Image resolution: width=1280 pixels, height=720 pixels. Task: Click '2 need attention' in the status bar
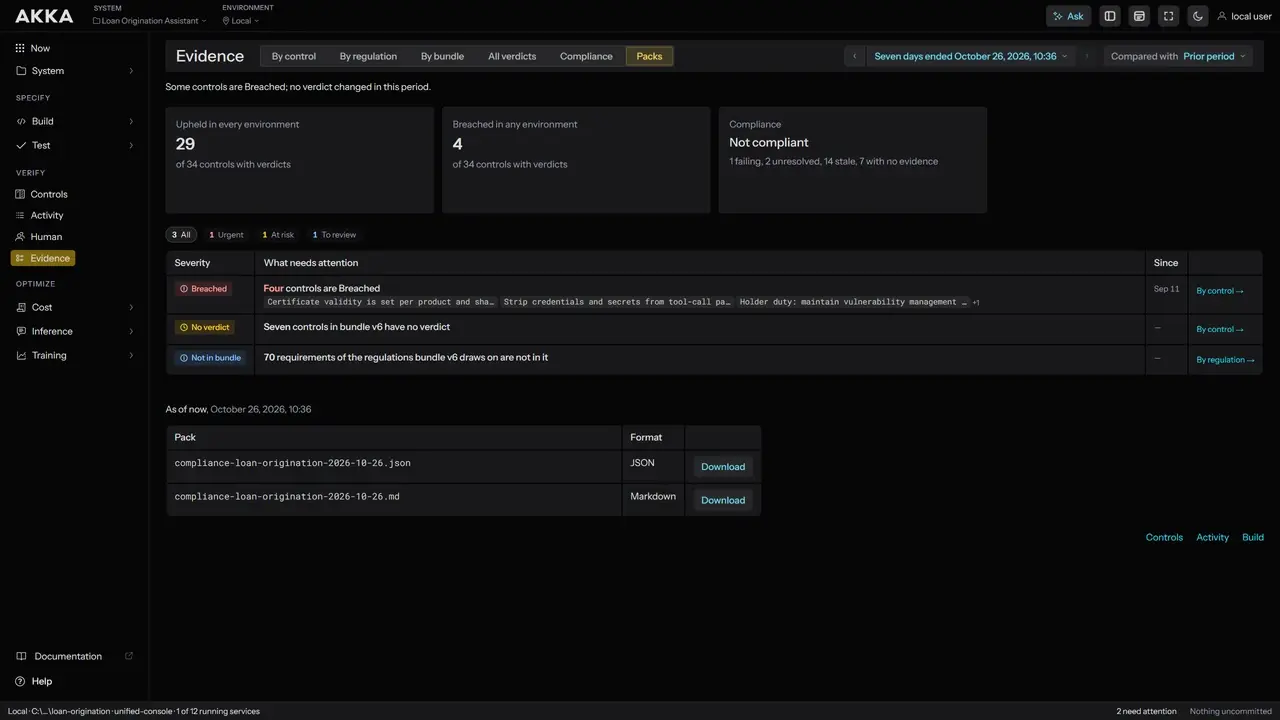[x=1146, y=711]
